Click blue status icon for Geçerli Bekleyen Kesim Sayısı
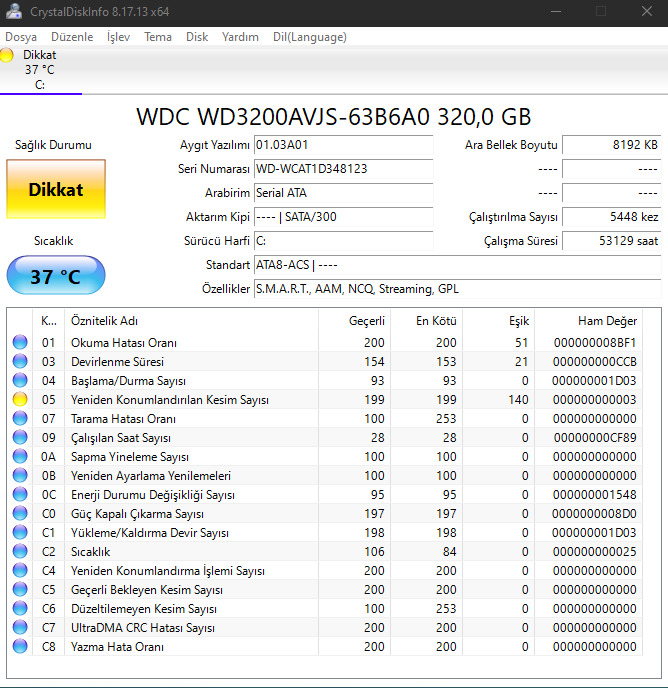 [x=20, y=589]
